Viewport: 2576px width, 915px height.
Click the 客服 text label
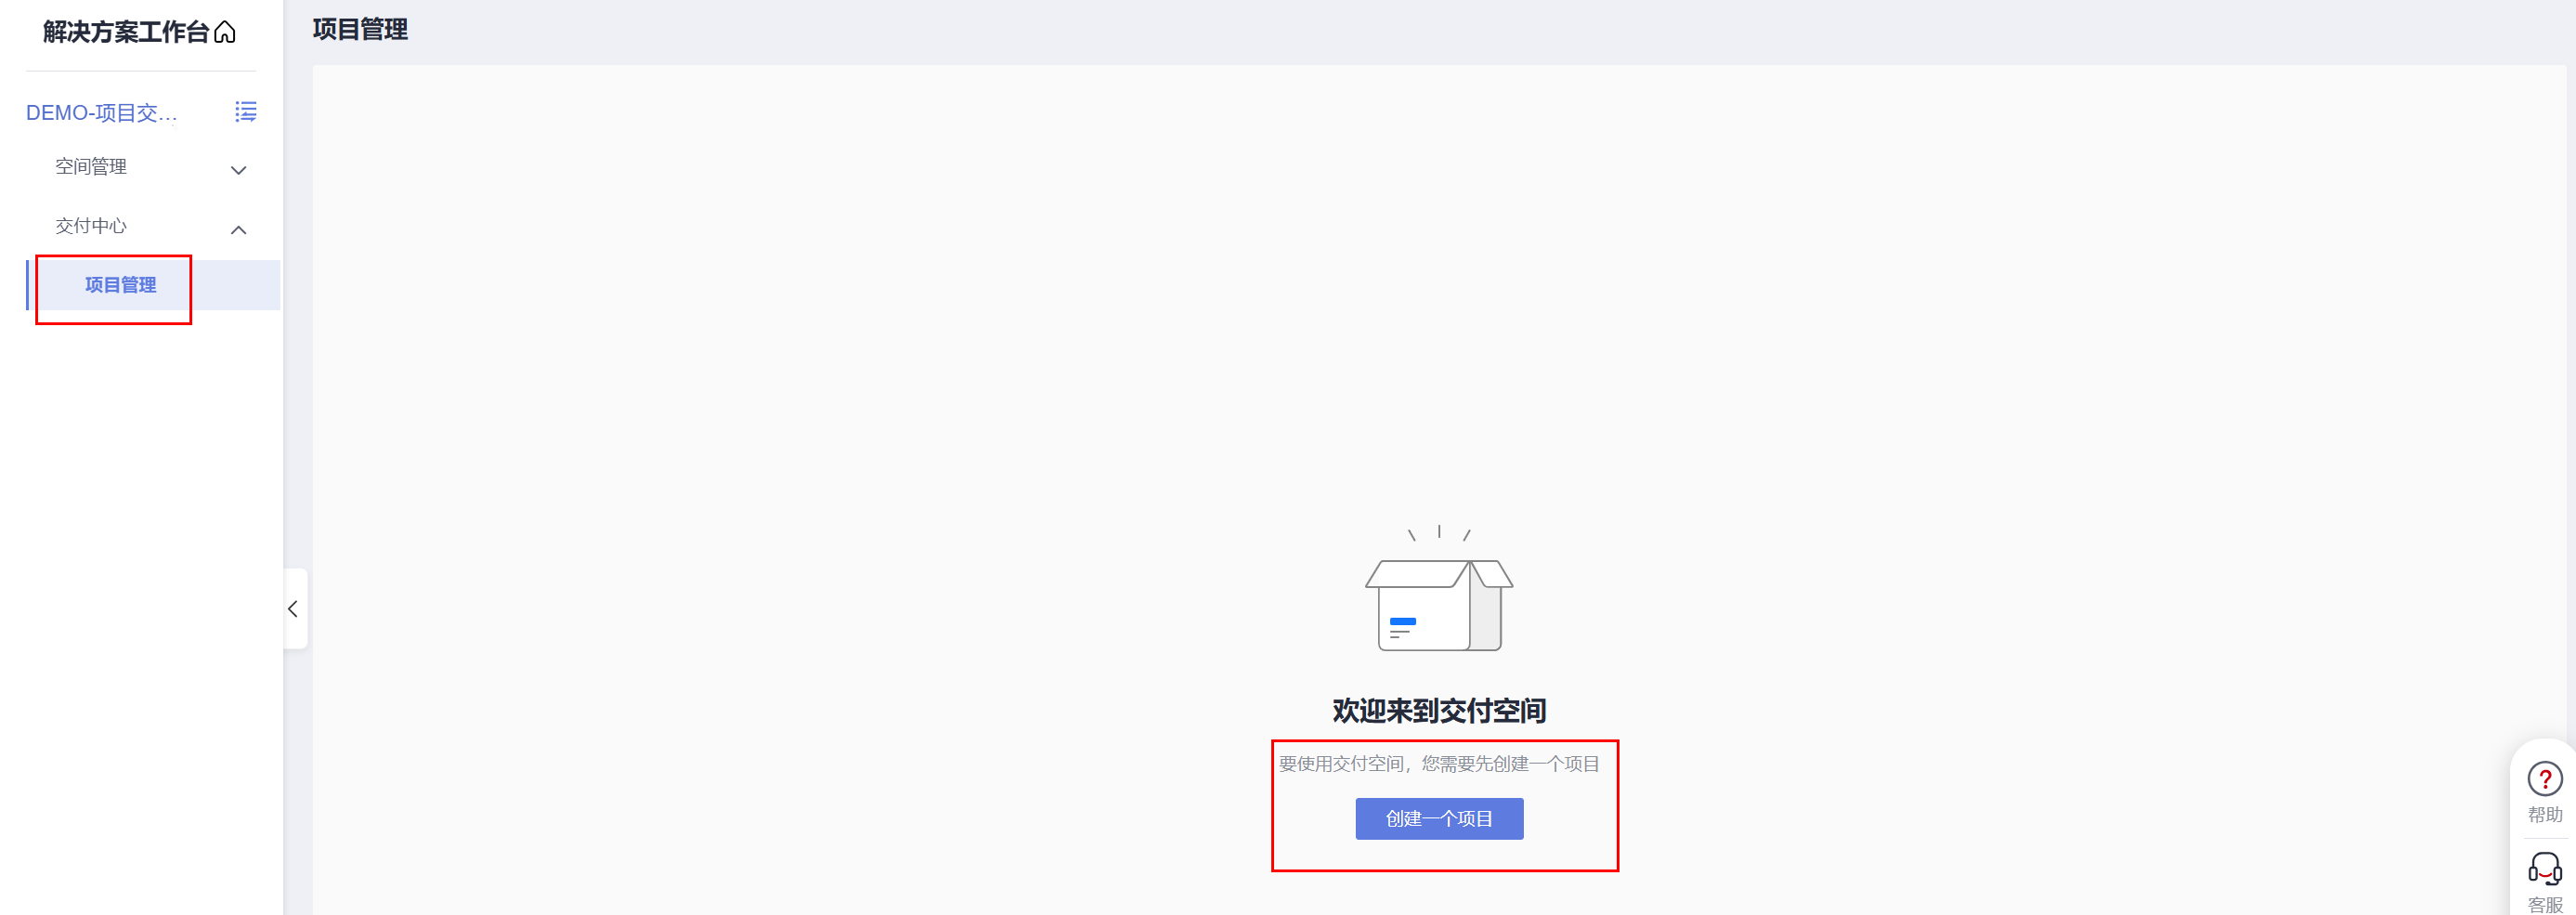pyautogui.click(x=2545, y=905)
